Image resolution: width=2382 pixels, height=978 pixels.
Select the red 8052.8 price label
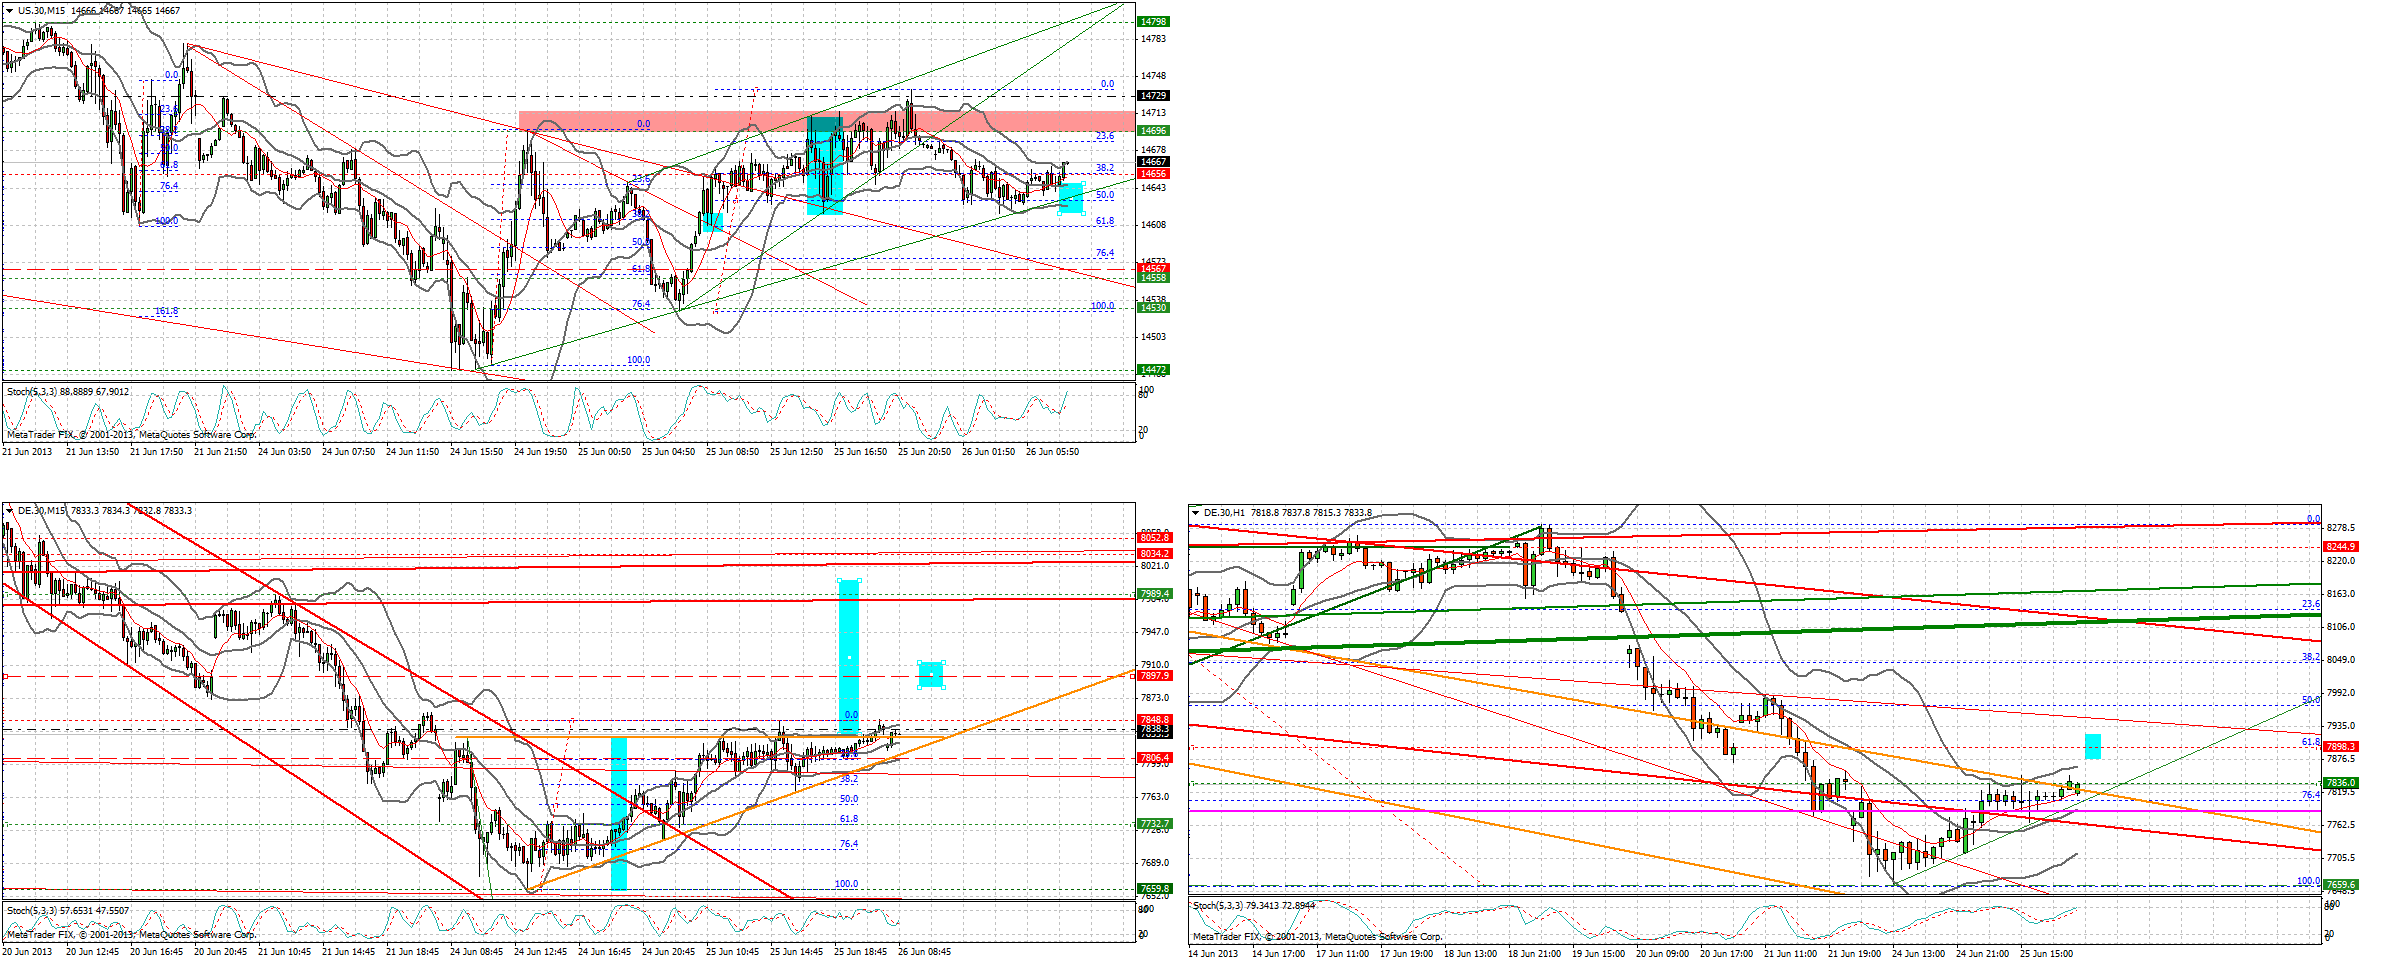pos(1155,538)
